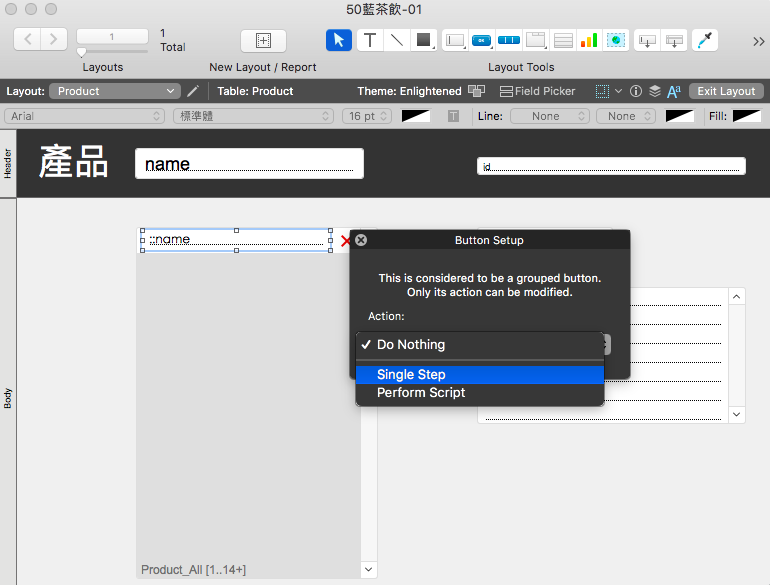
Task: Click the change theme icon
Action: 476,91
